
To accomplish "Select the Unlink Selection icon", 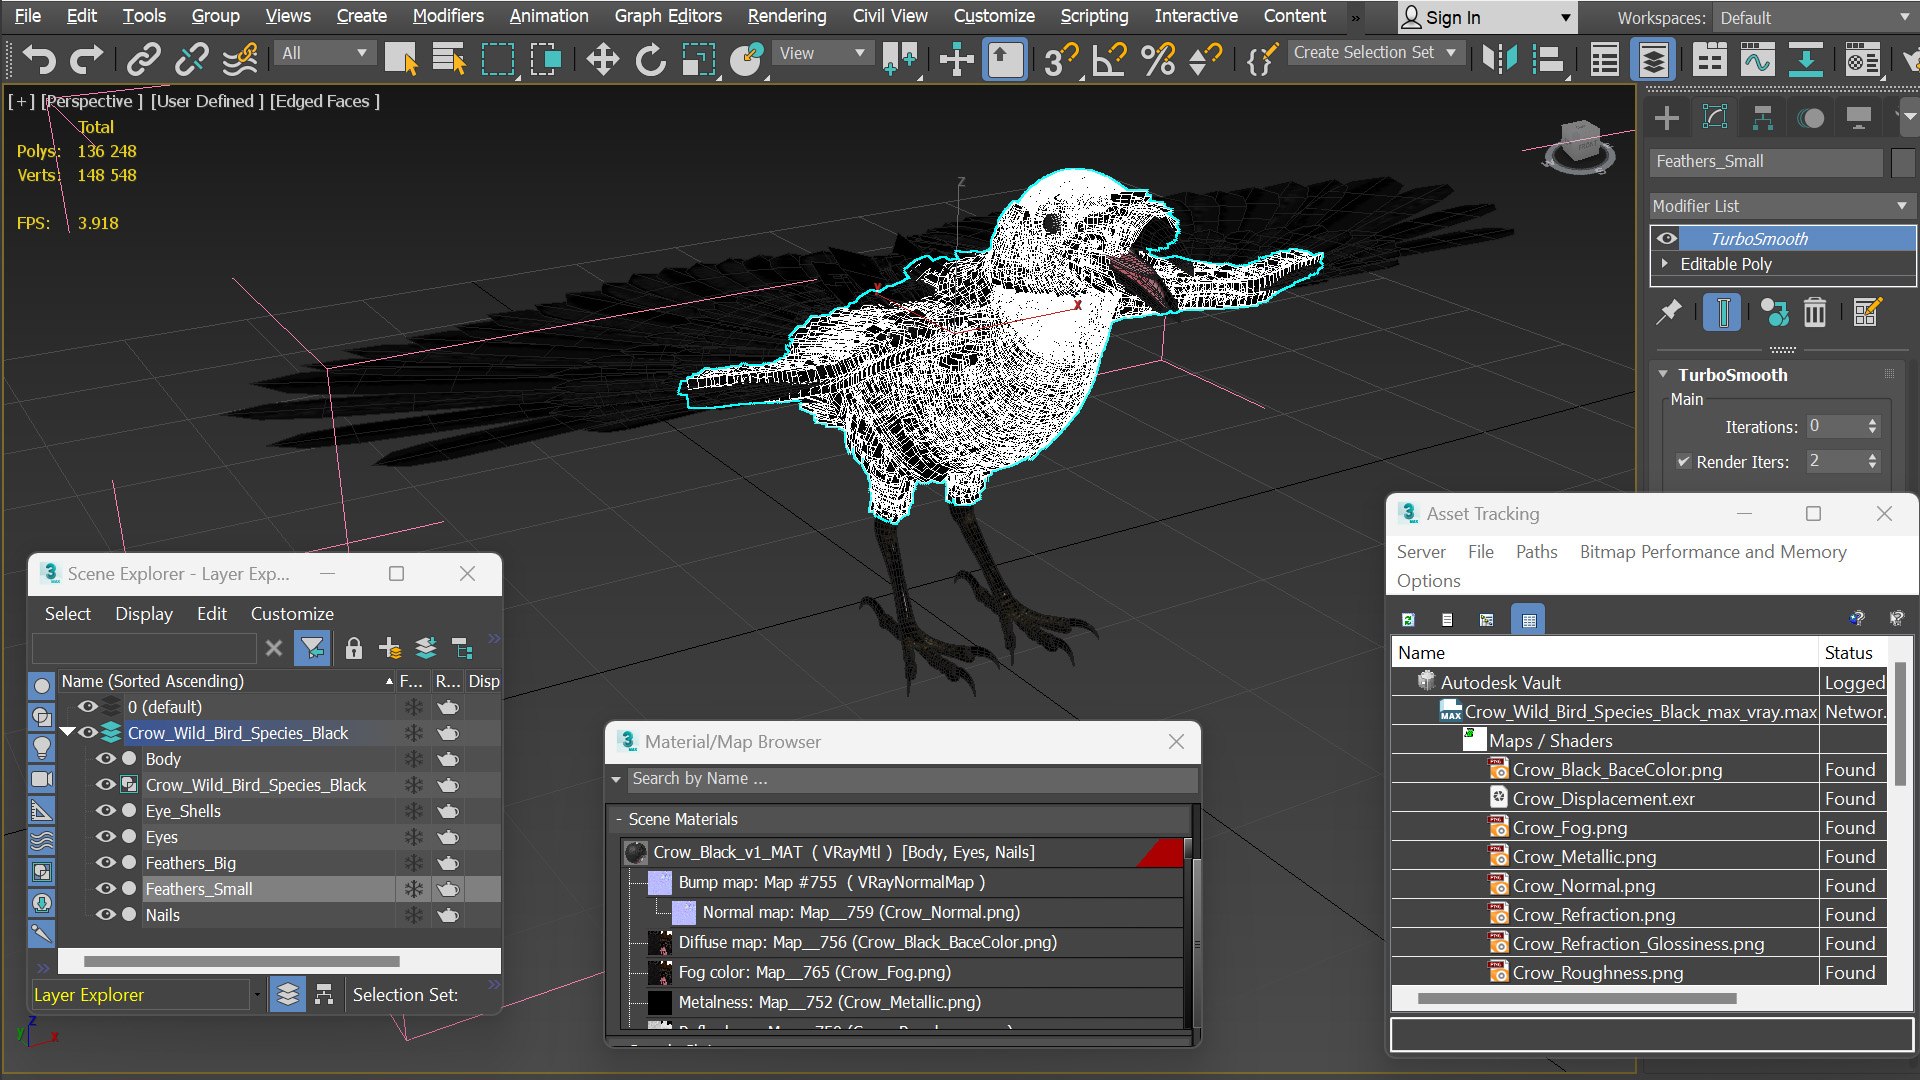I will tap(191, 59).
